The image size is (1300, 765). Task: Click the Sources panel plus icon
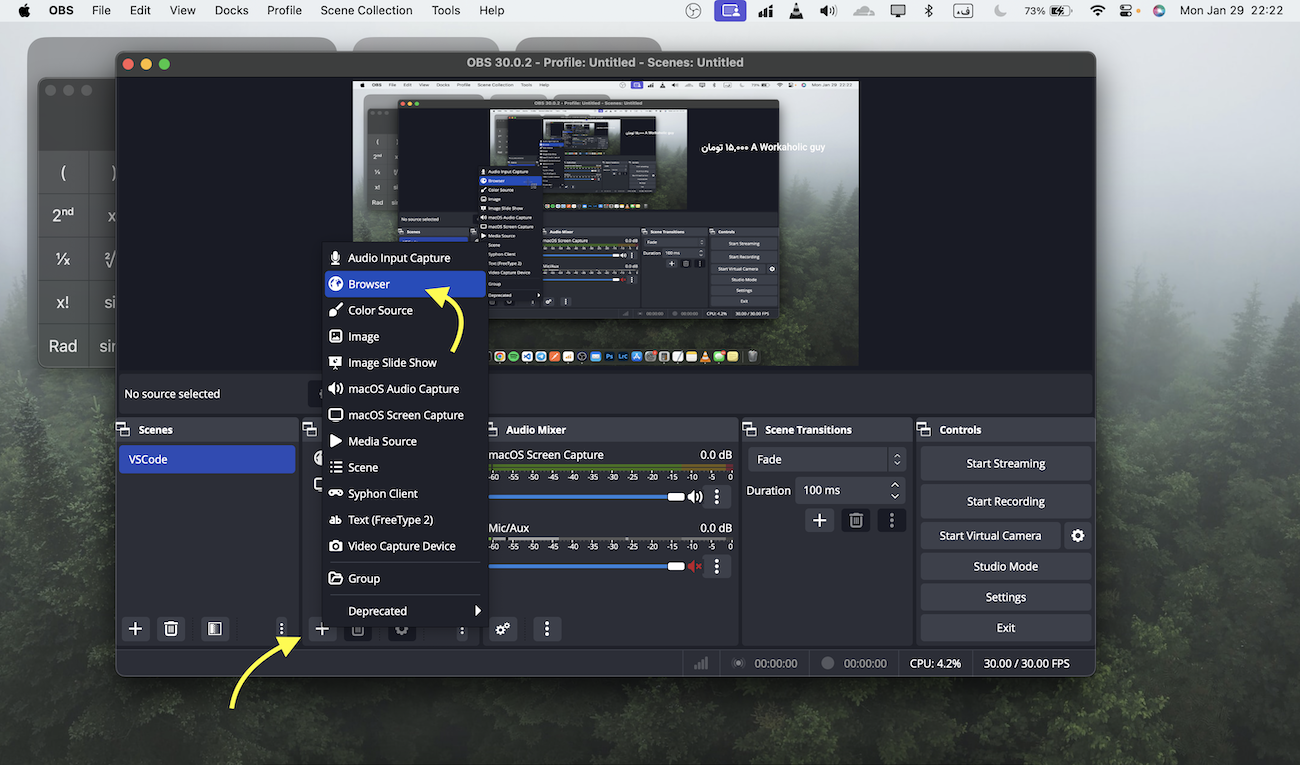pos(322,629)
